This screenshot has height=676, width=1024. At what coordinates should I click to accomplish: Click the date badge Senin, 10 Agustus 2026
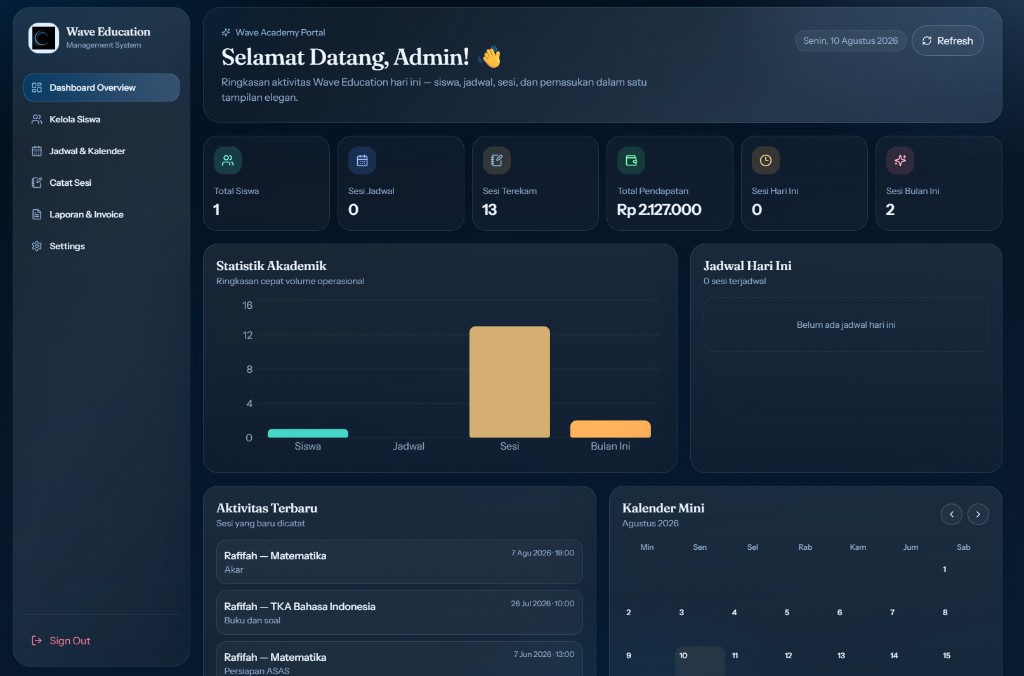tap(850, 40)
